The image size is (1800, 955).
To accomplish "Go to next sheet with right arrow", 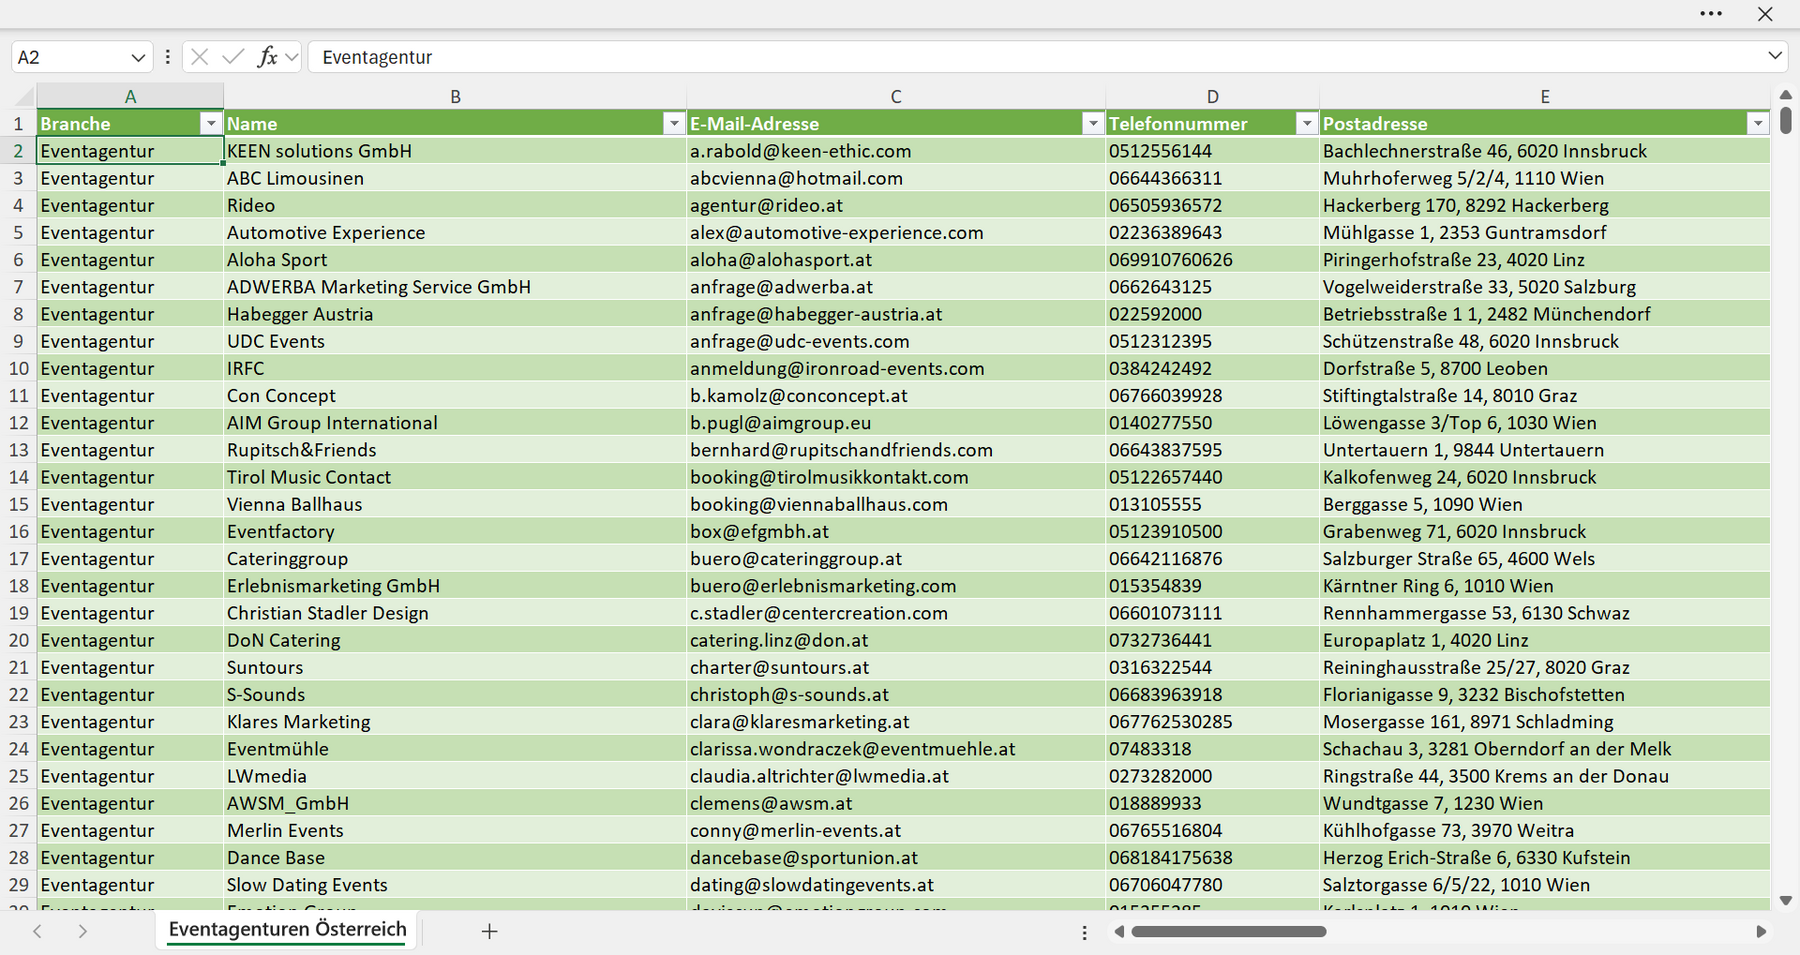I will point(83,931).
